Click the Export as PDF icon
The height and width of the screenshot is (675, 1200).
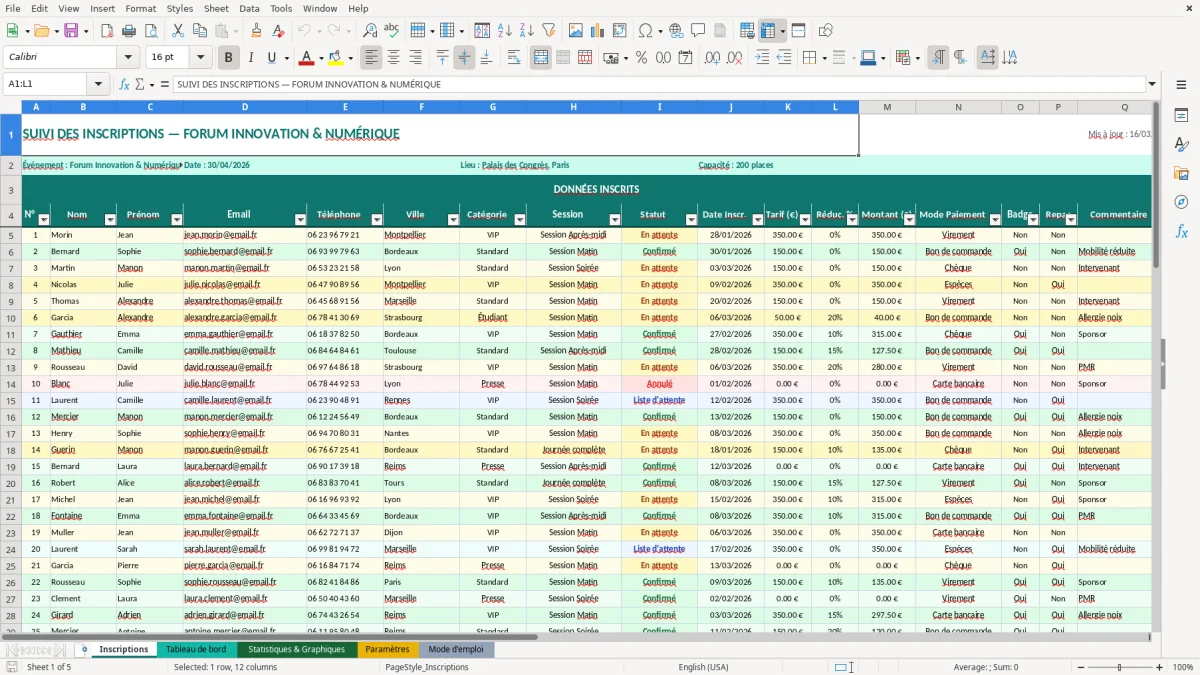[x=107, y=31]
